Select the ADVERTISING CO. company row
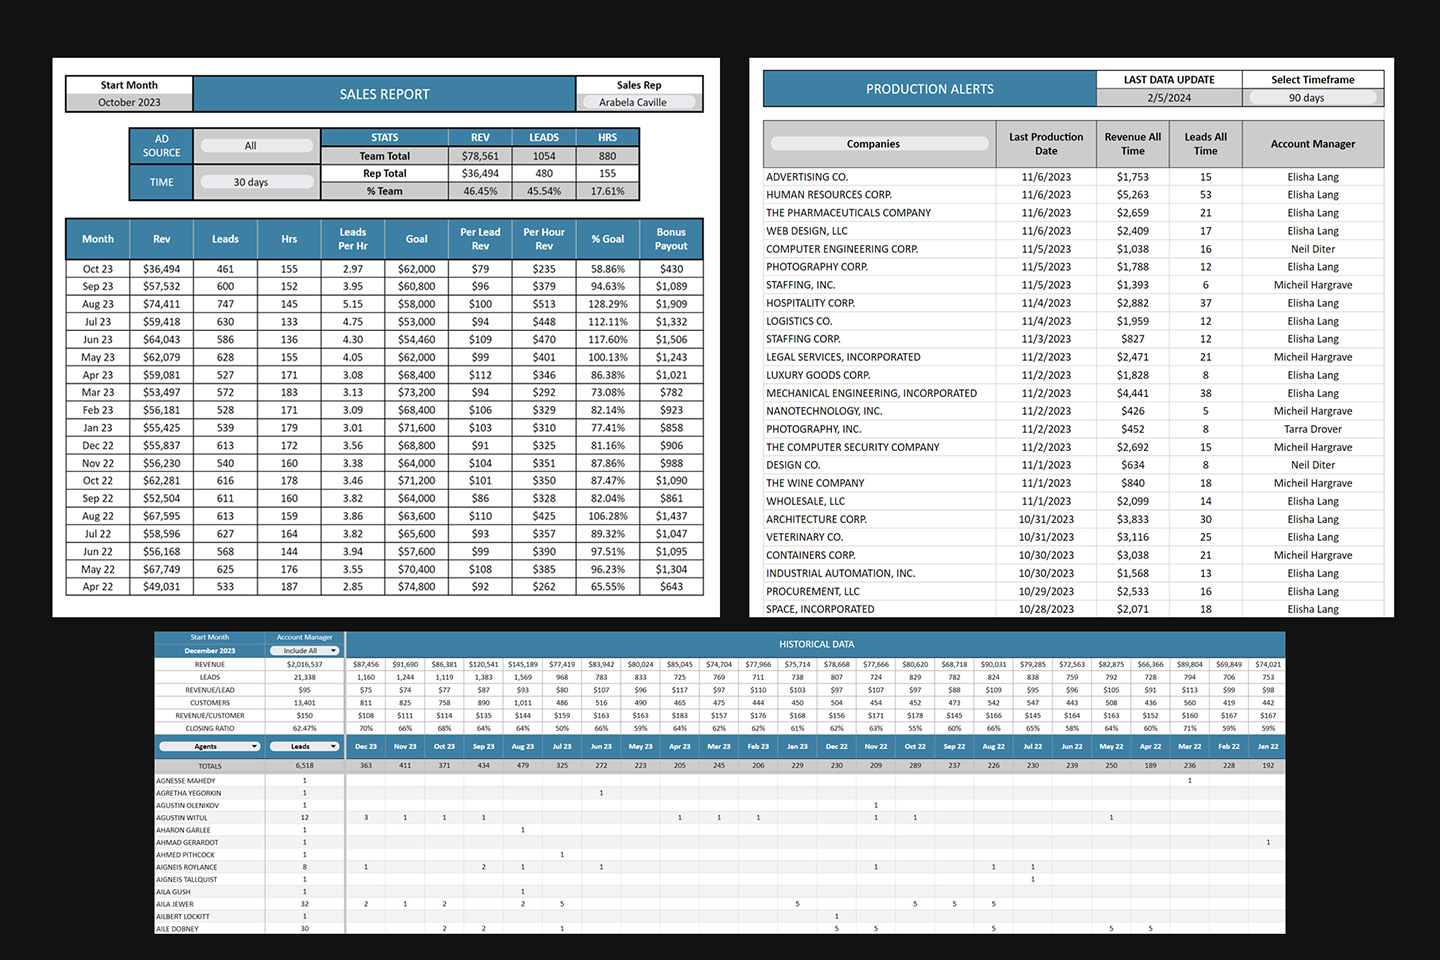 (1074, 177)
